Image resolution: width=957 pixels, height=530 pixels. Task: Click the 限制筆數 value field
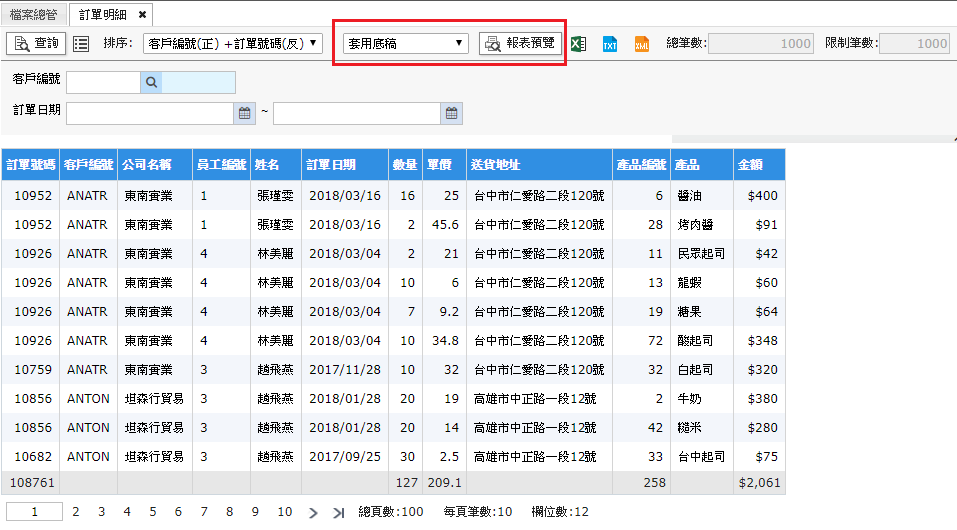[x=914, y=43]
